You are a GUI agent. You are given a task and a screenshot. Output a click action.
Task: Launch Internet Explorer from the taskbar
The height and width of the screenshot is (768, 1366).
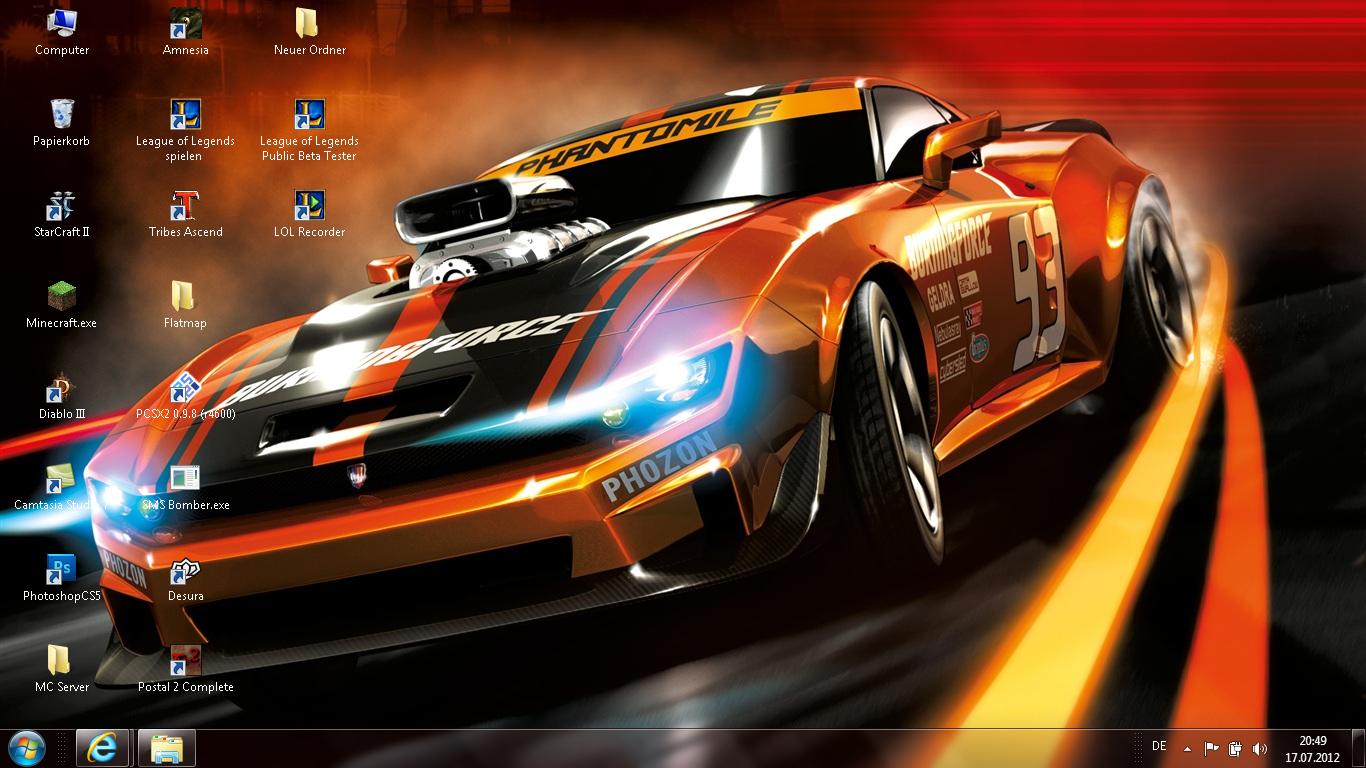(102, 748)
